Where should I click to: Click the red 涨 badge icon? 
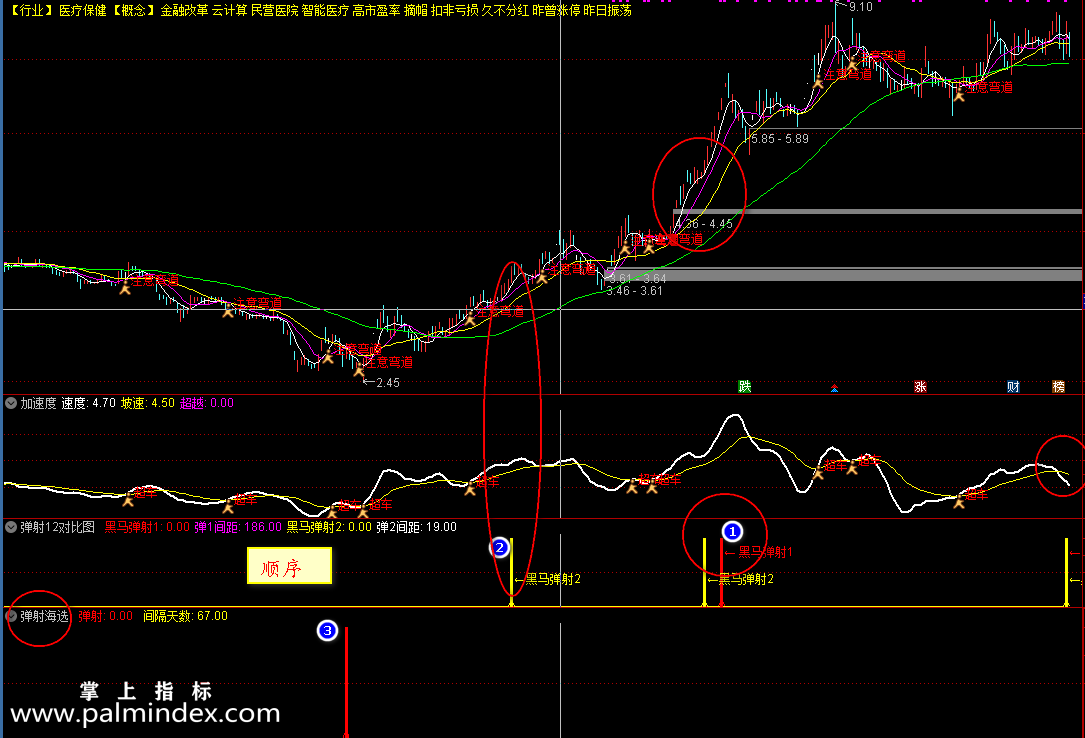[920, 387]
